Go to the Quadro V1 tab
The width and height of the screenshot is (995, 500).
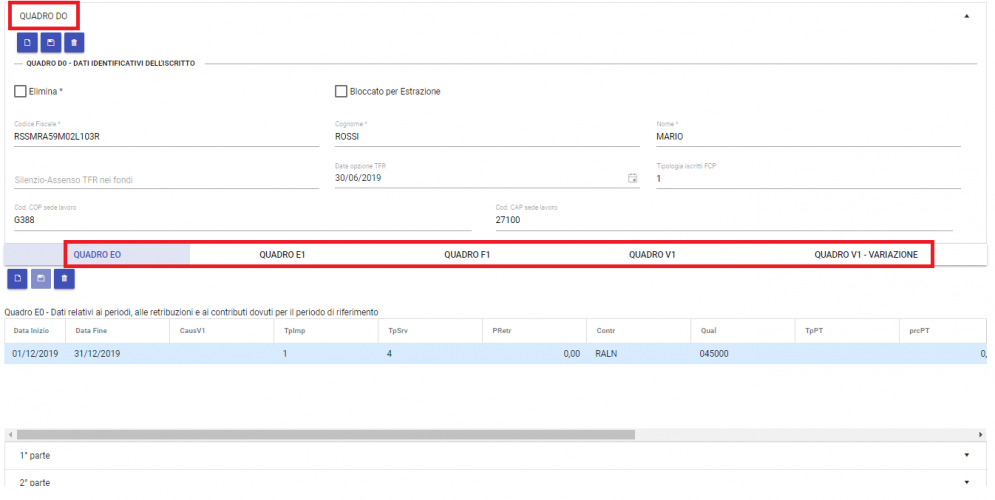coord(652,254)
